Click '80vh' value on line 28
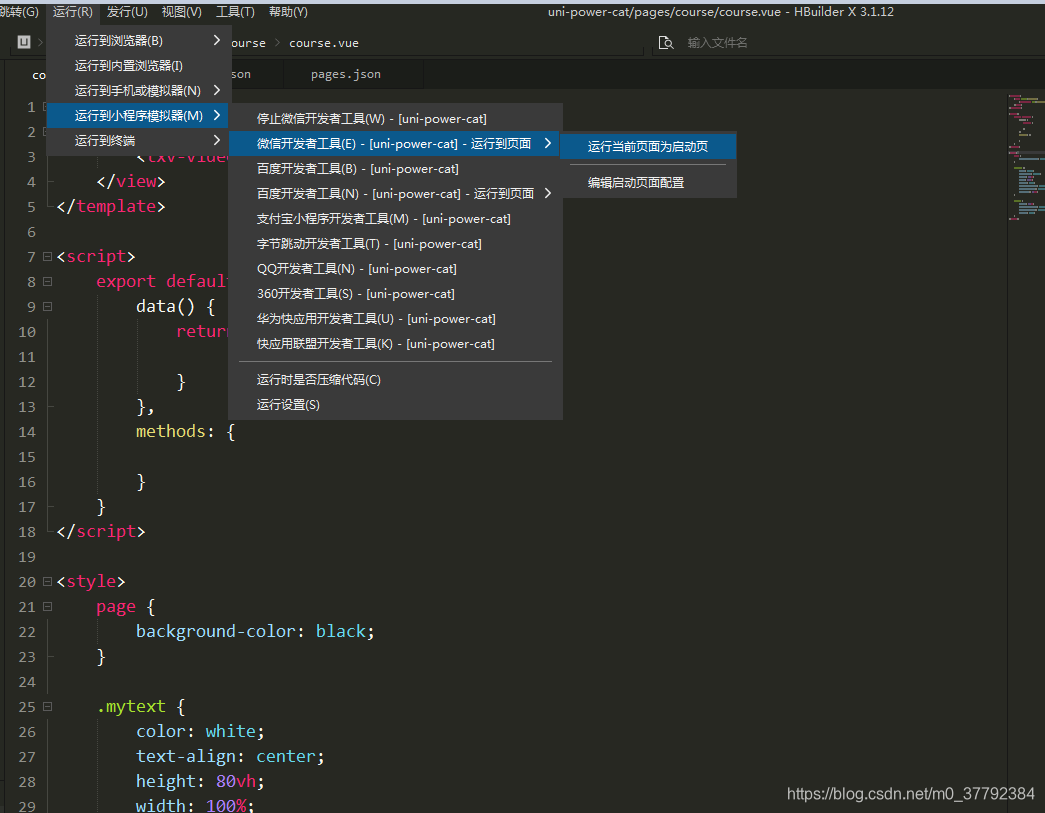 pyautogui.click(x=236, y=782)
